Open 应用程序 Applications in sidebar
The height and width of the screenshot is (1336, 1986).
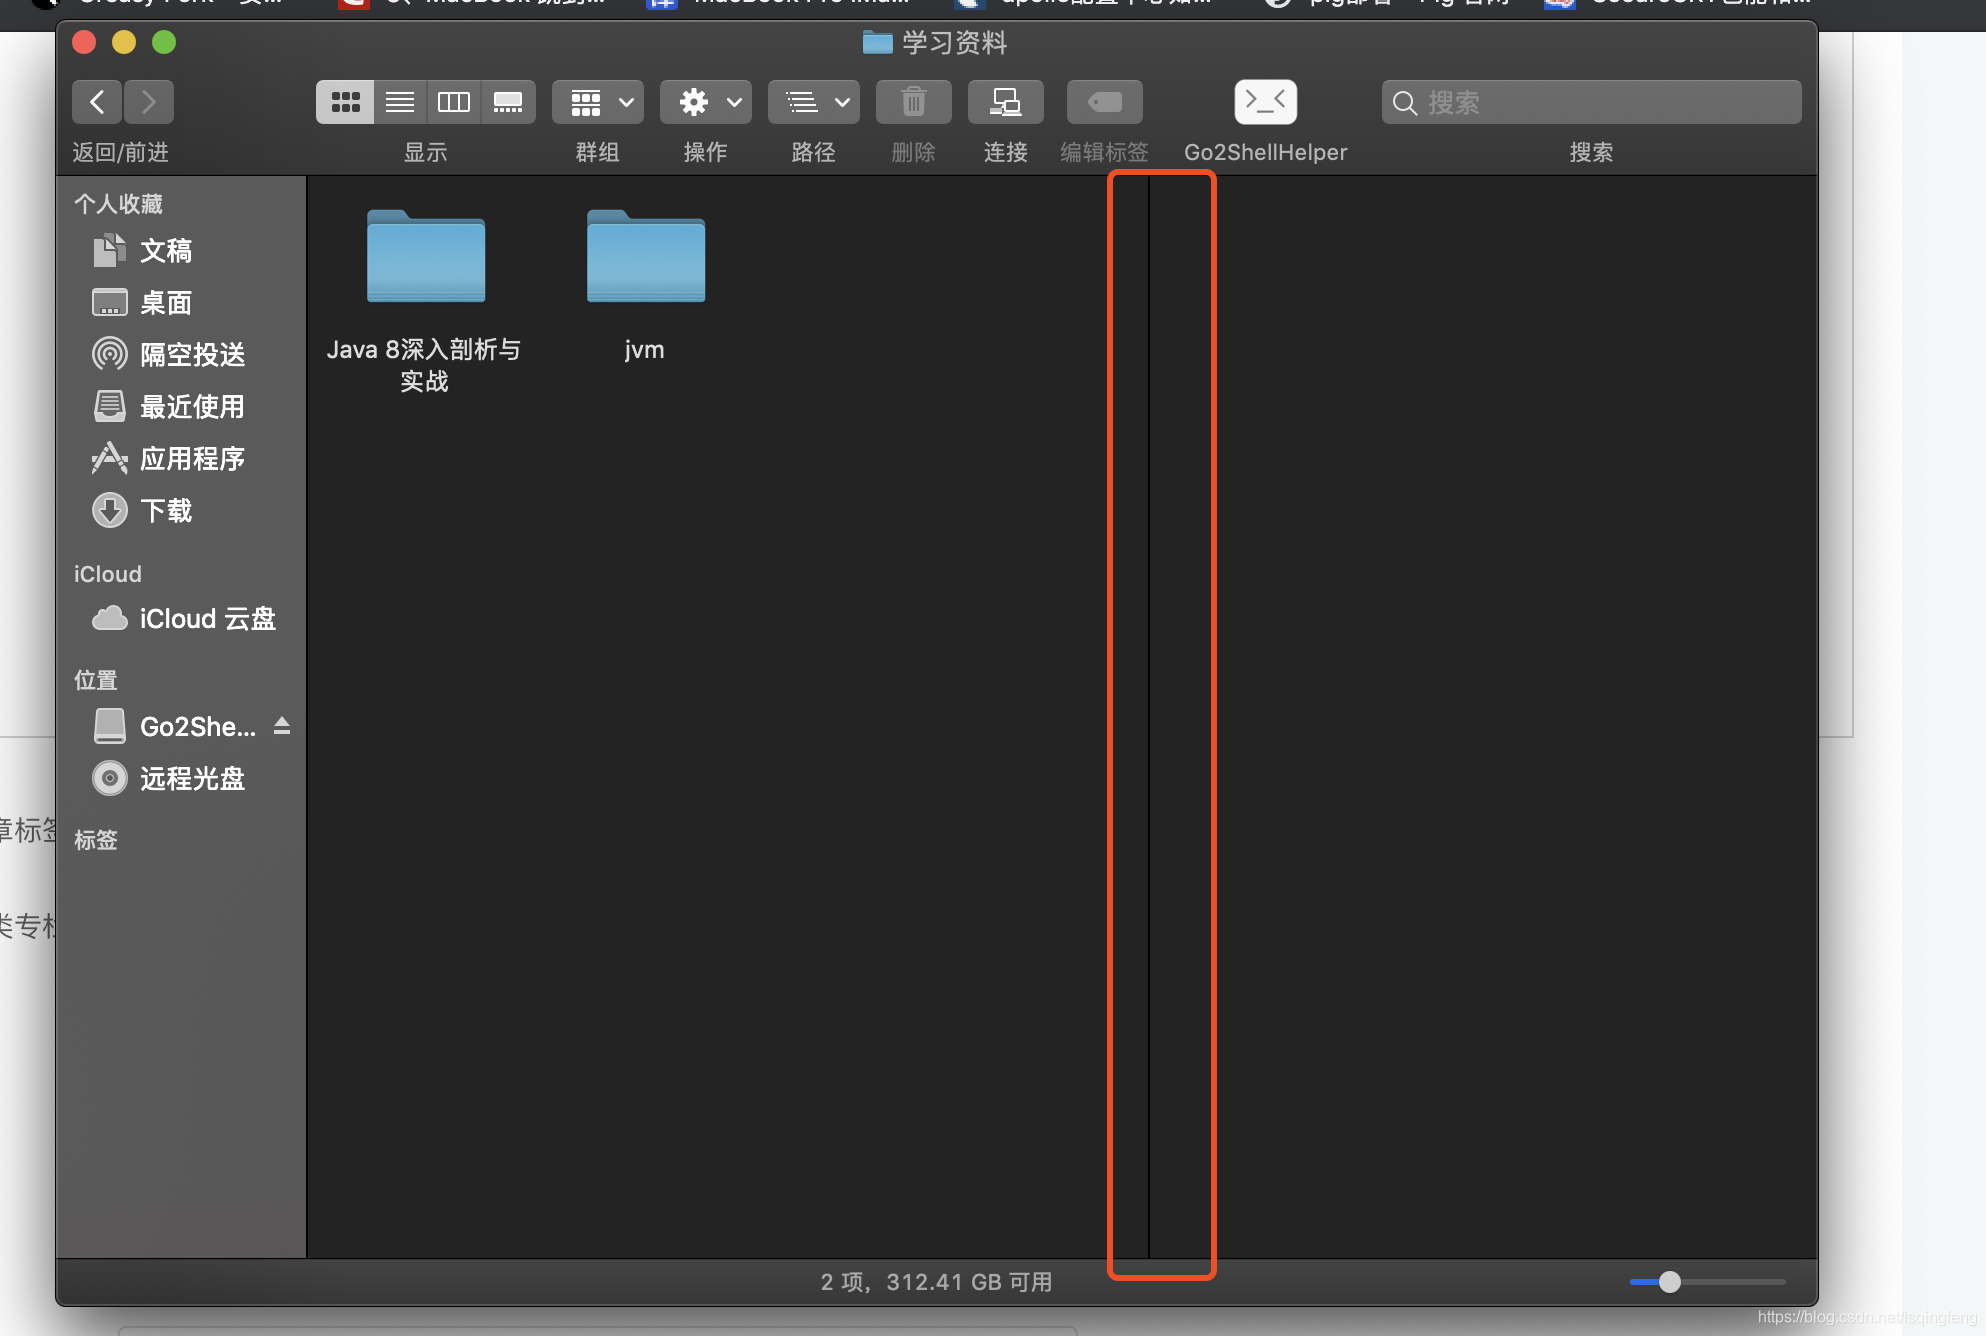(192, 459)
